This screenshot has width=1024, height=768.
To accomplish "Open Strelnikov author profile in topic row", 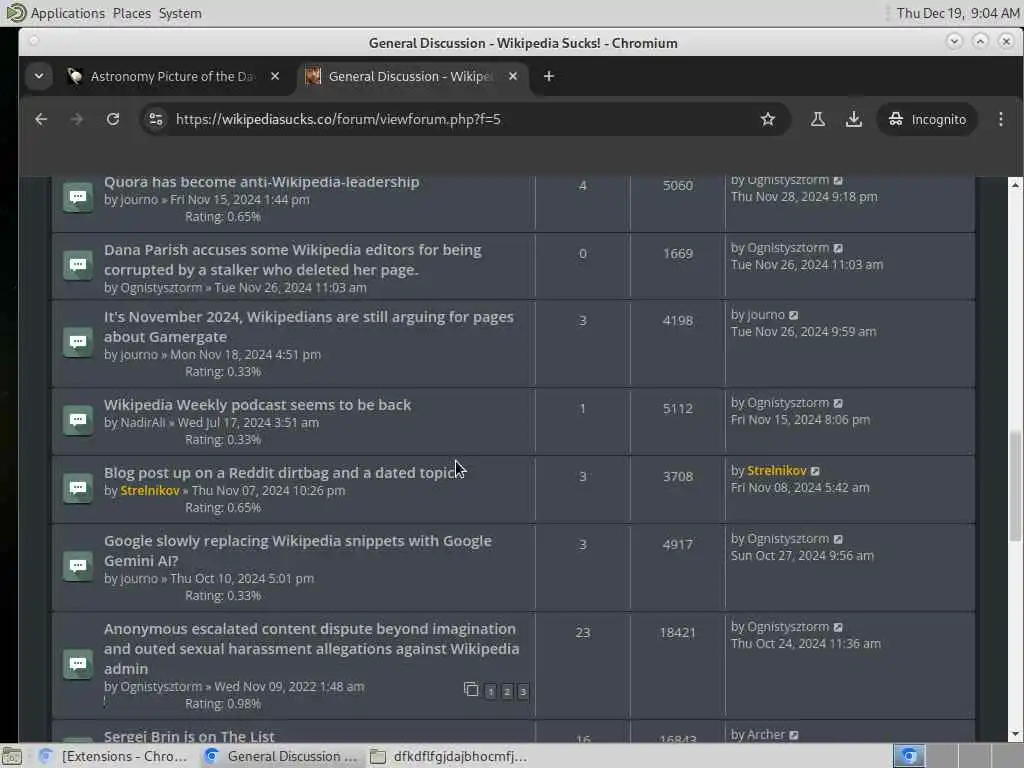I will click(x=150, y=490).
